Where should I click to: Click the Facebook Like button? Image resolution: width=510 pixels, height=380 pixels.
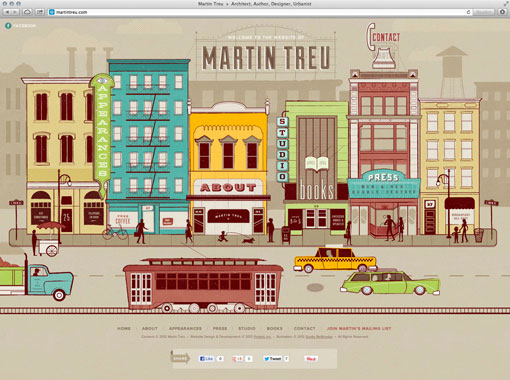coord(206,359)
